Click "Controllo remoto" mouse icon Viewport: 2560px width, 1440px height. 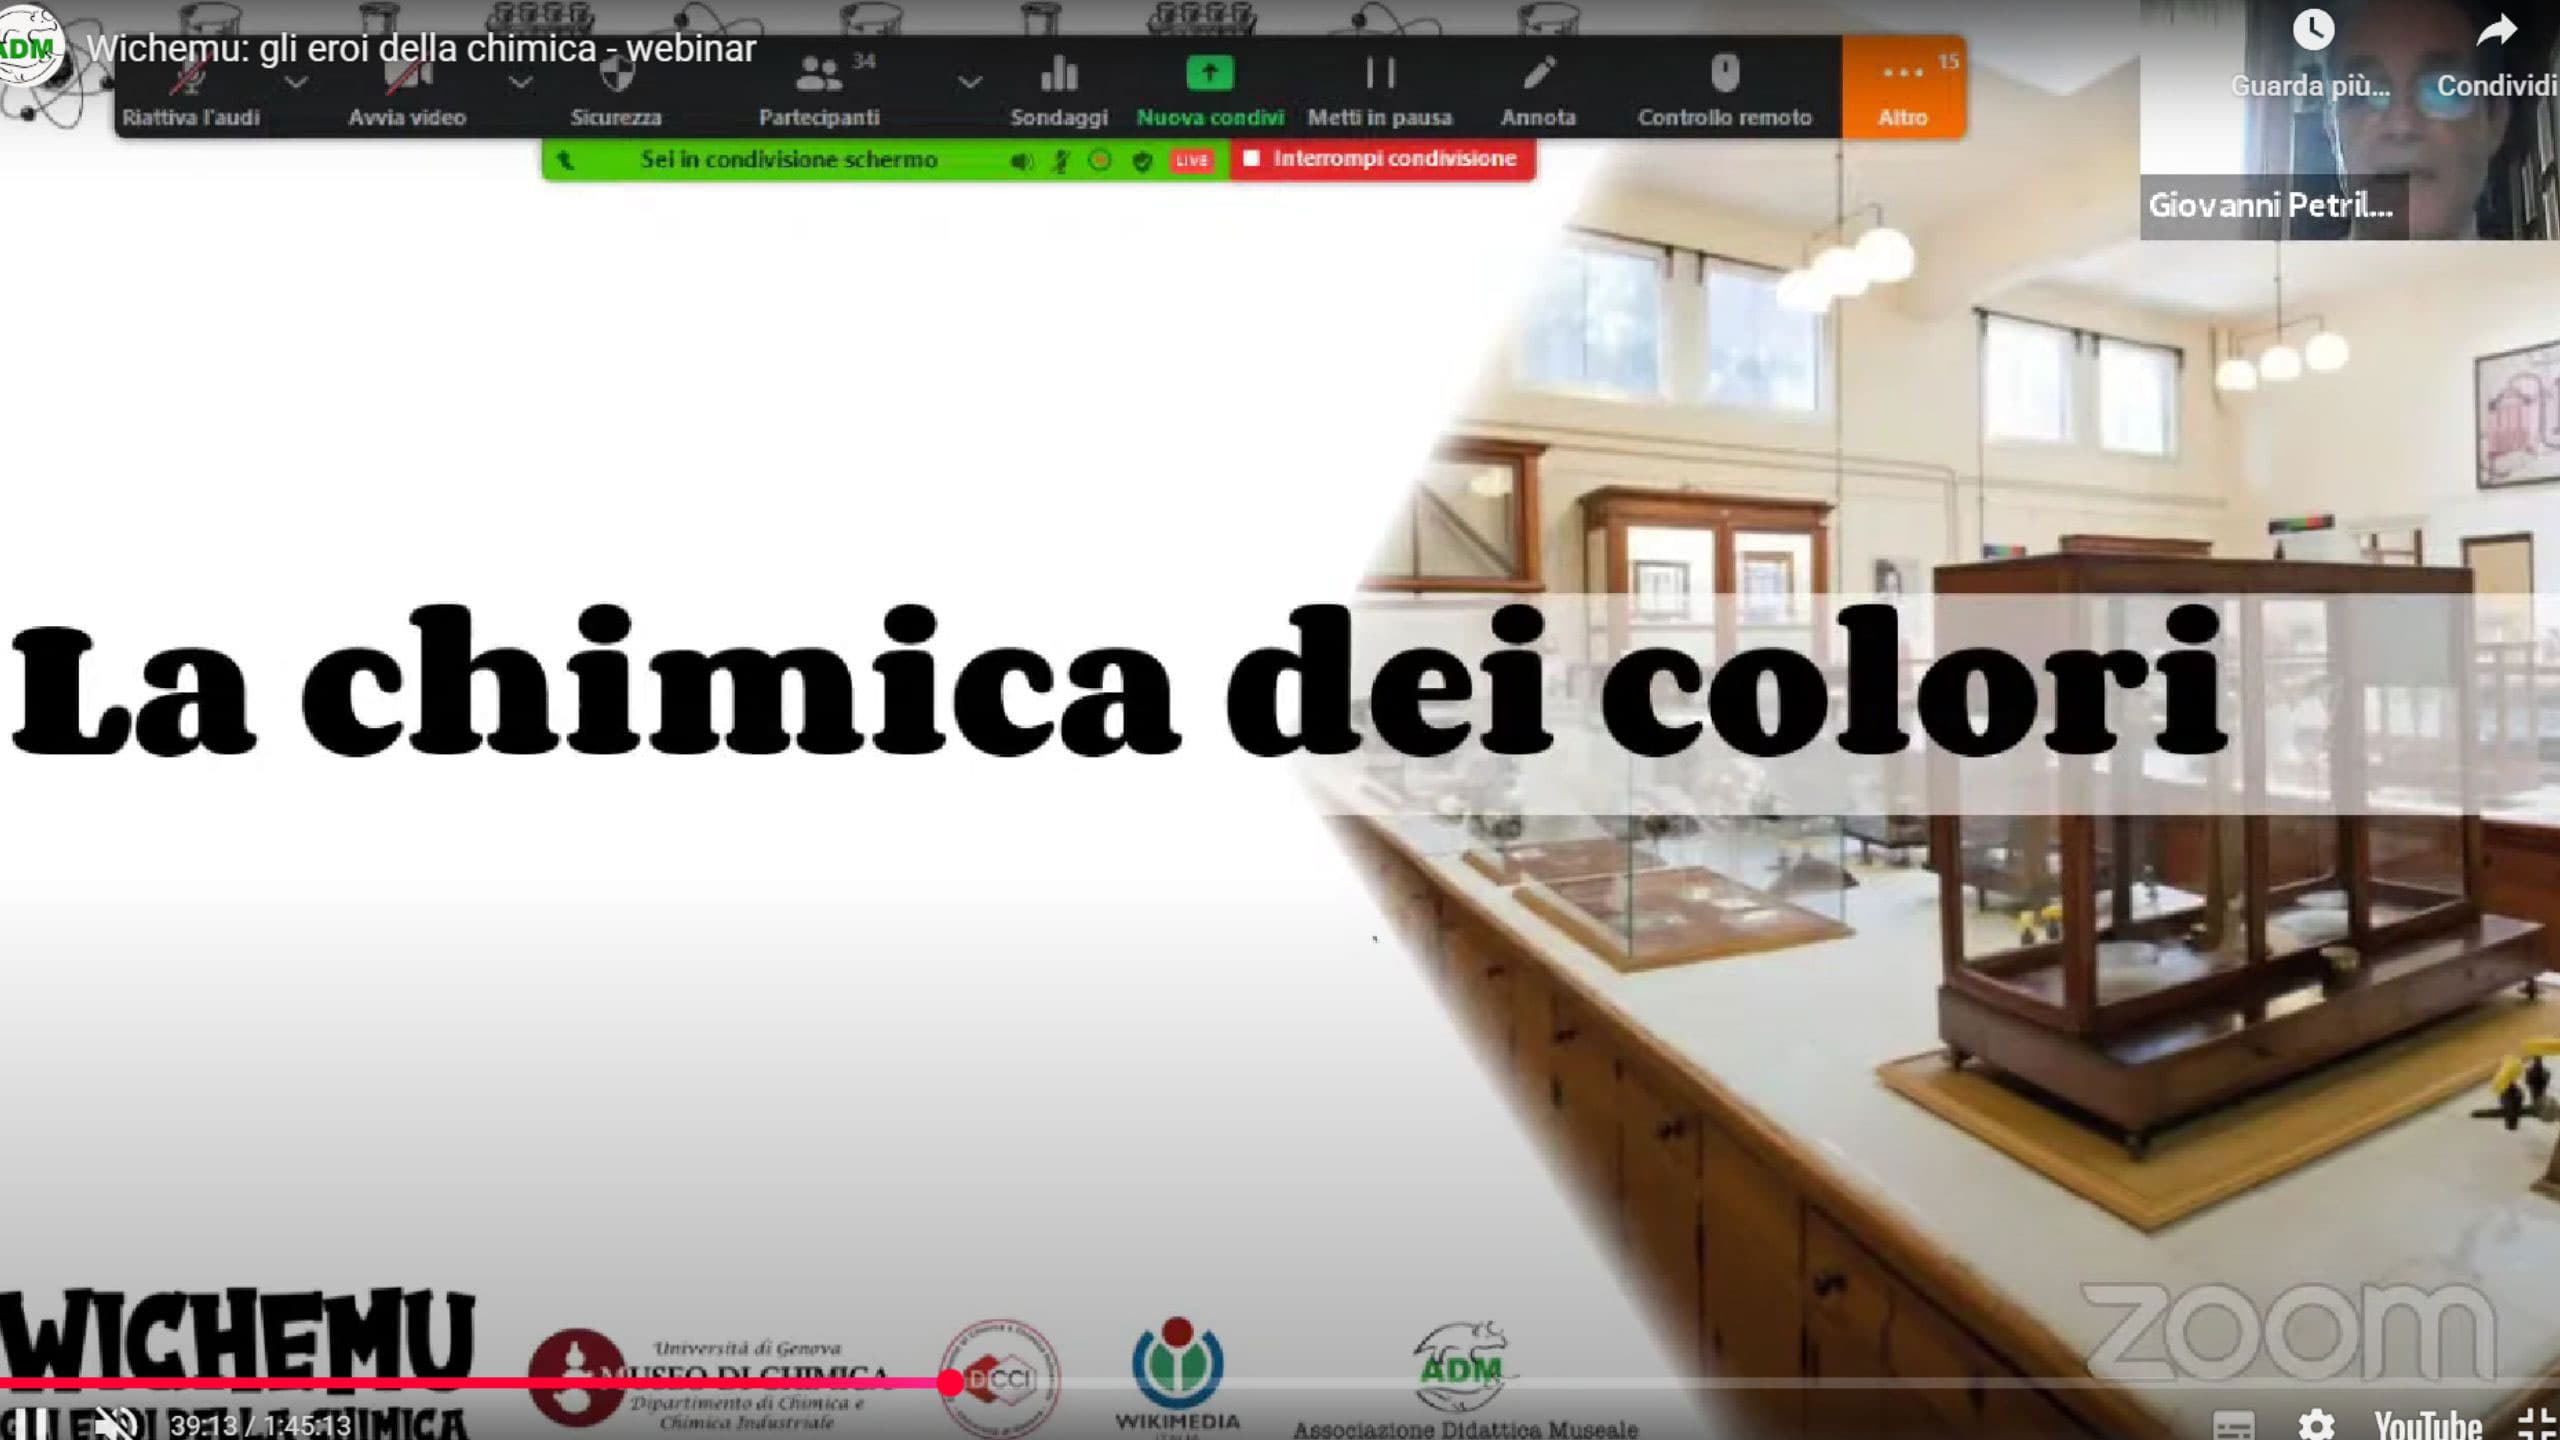point(1725,92)
